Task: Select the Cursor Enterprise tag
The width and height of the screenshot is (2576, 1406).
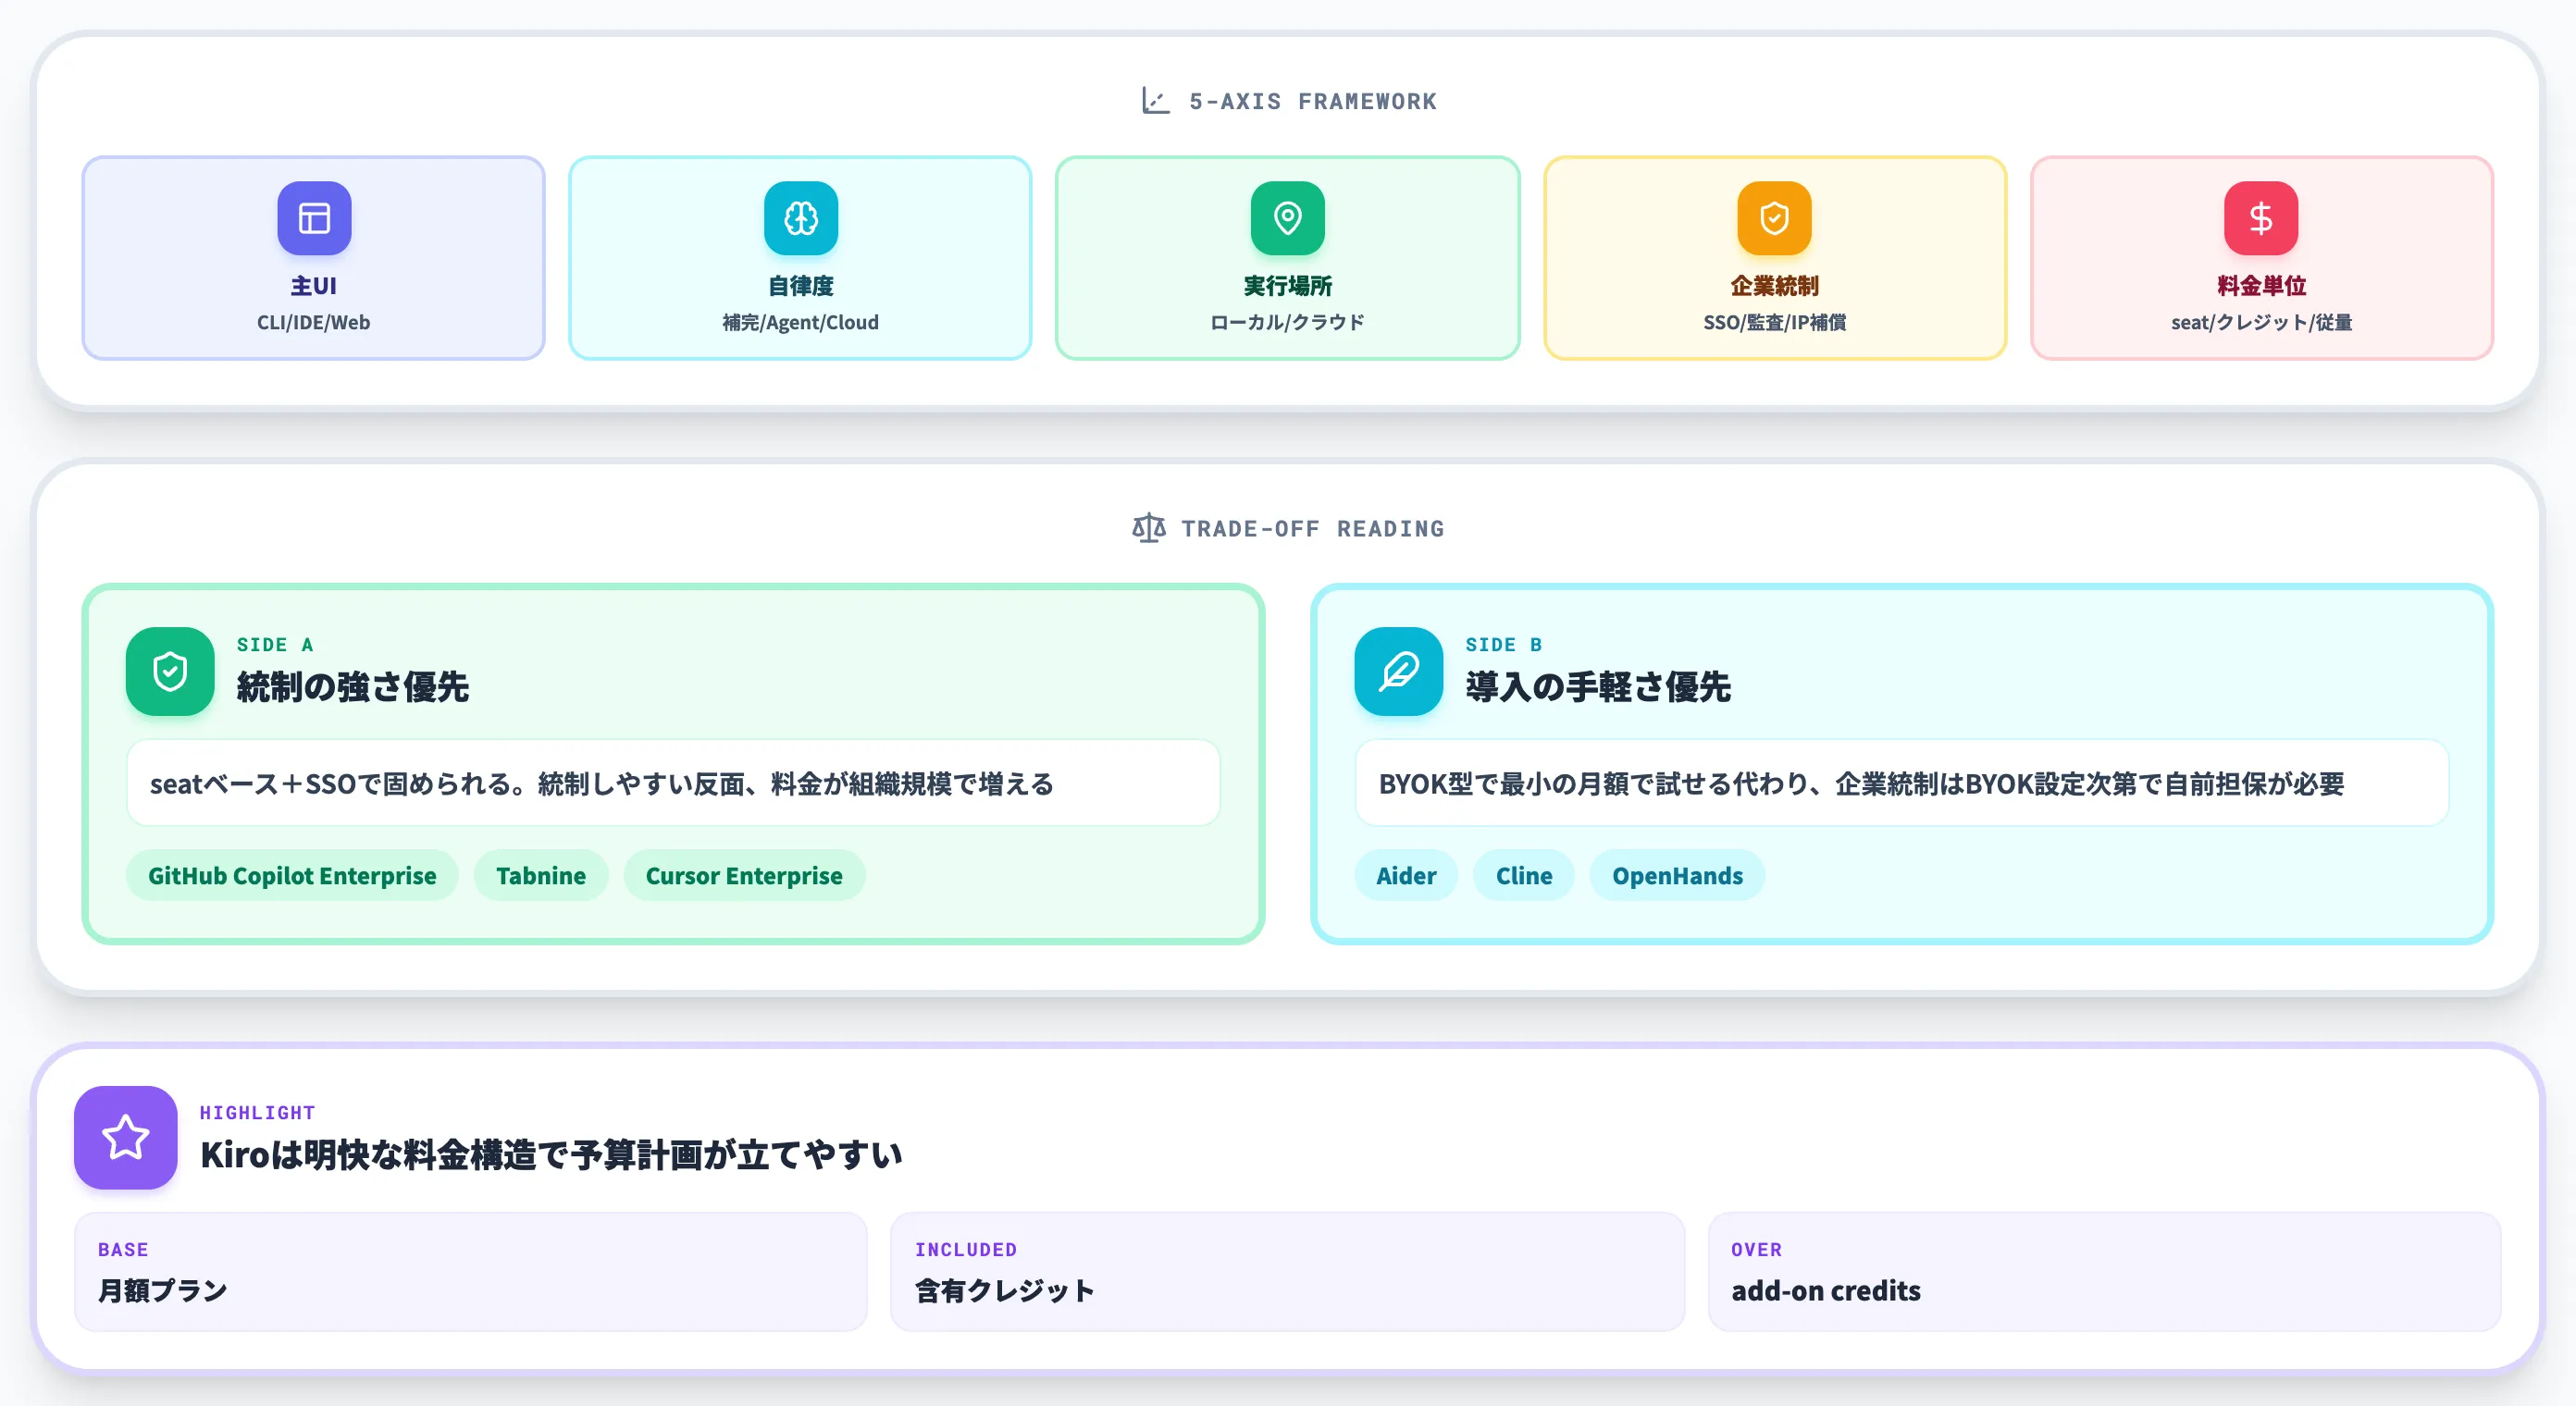Action: (744, 876)
